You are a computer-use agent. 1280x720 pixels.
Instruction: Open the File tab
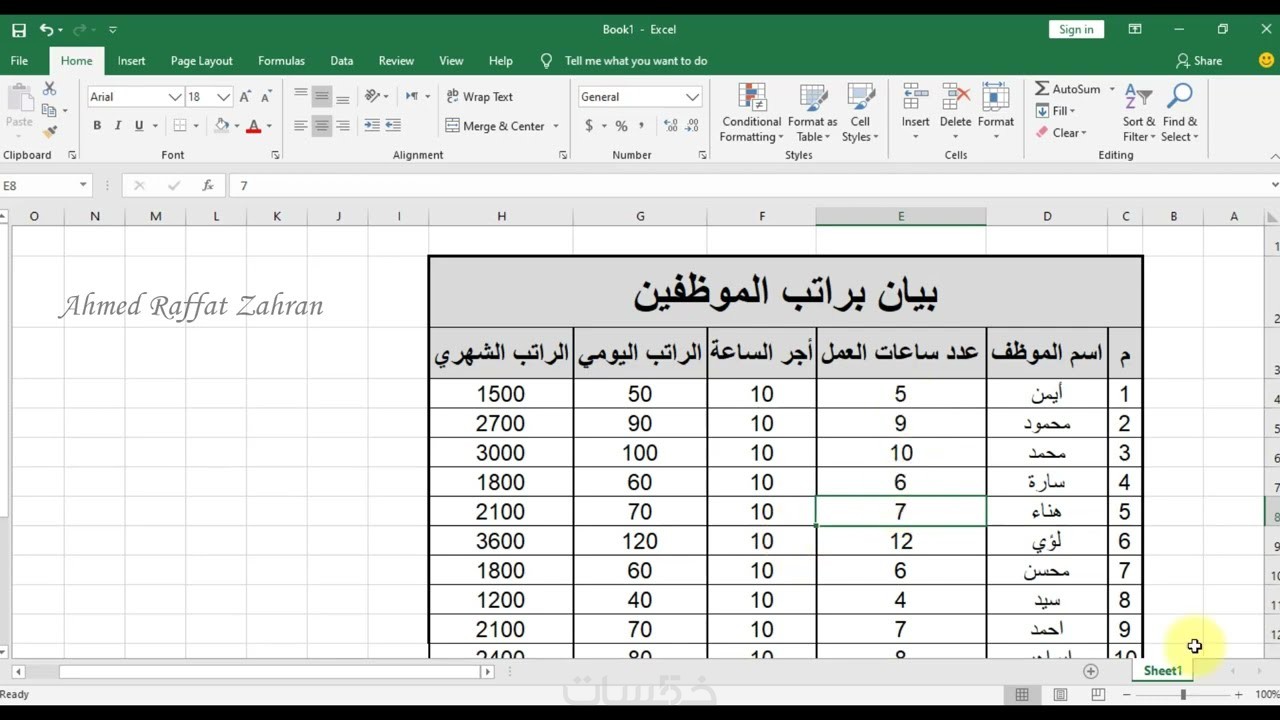click(x=19, y=61)
